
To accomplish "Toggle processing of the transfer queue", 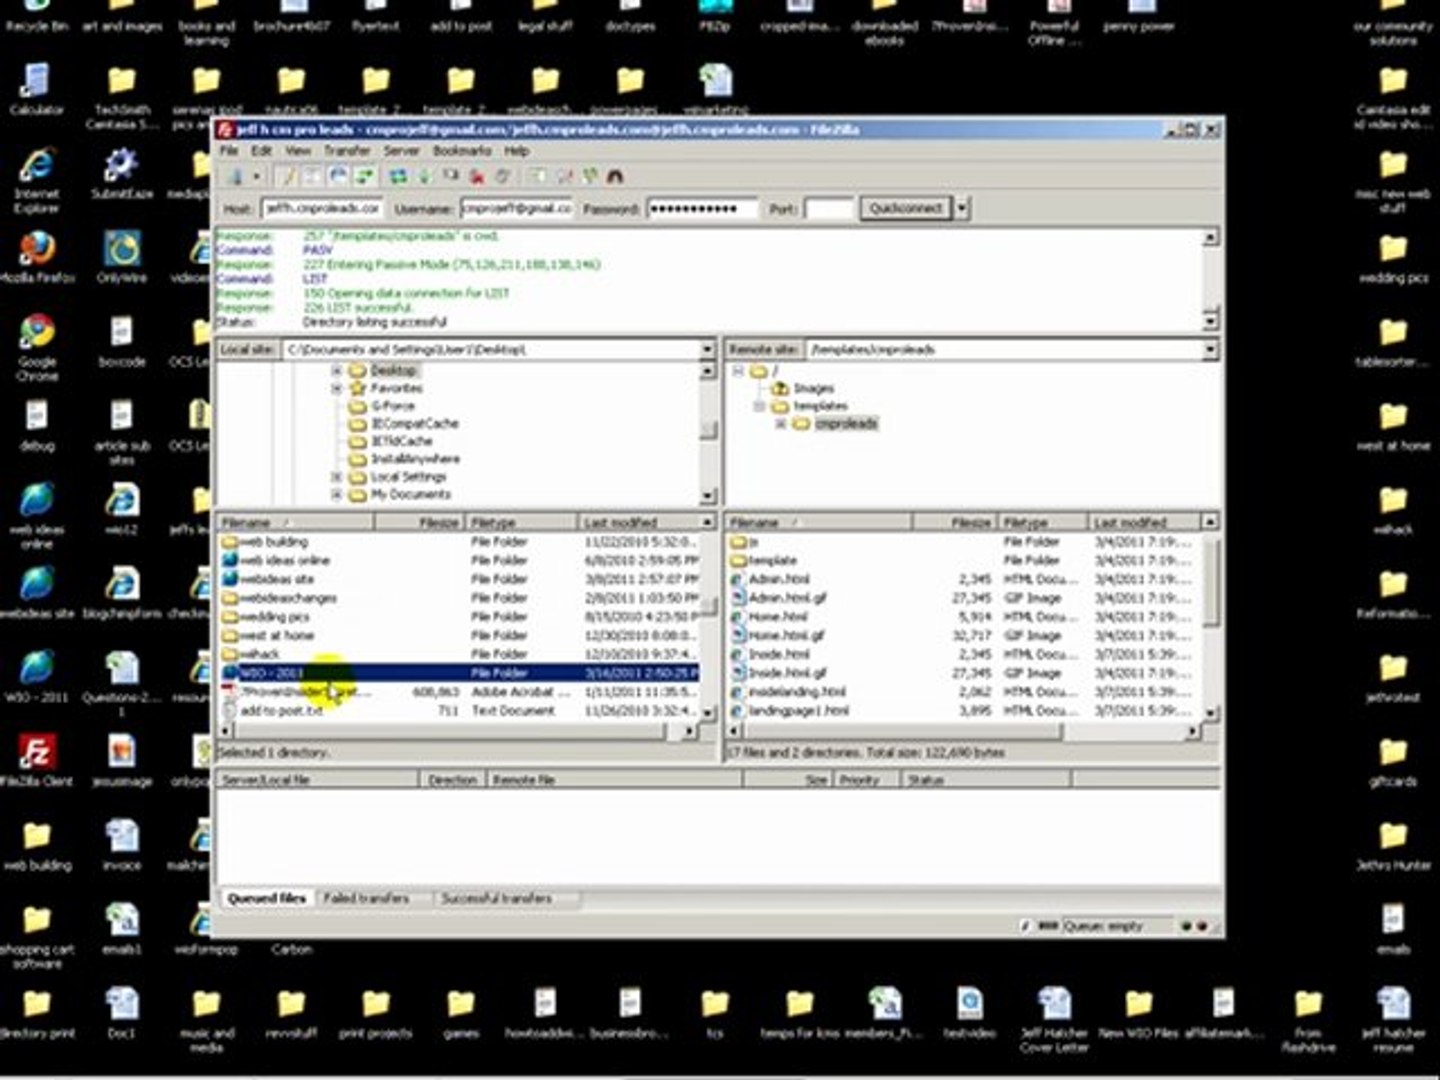I will 424,177.
